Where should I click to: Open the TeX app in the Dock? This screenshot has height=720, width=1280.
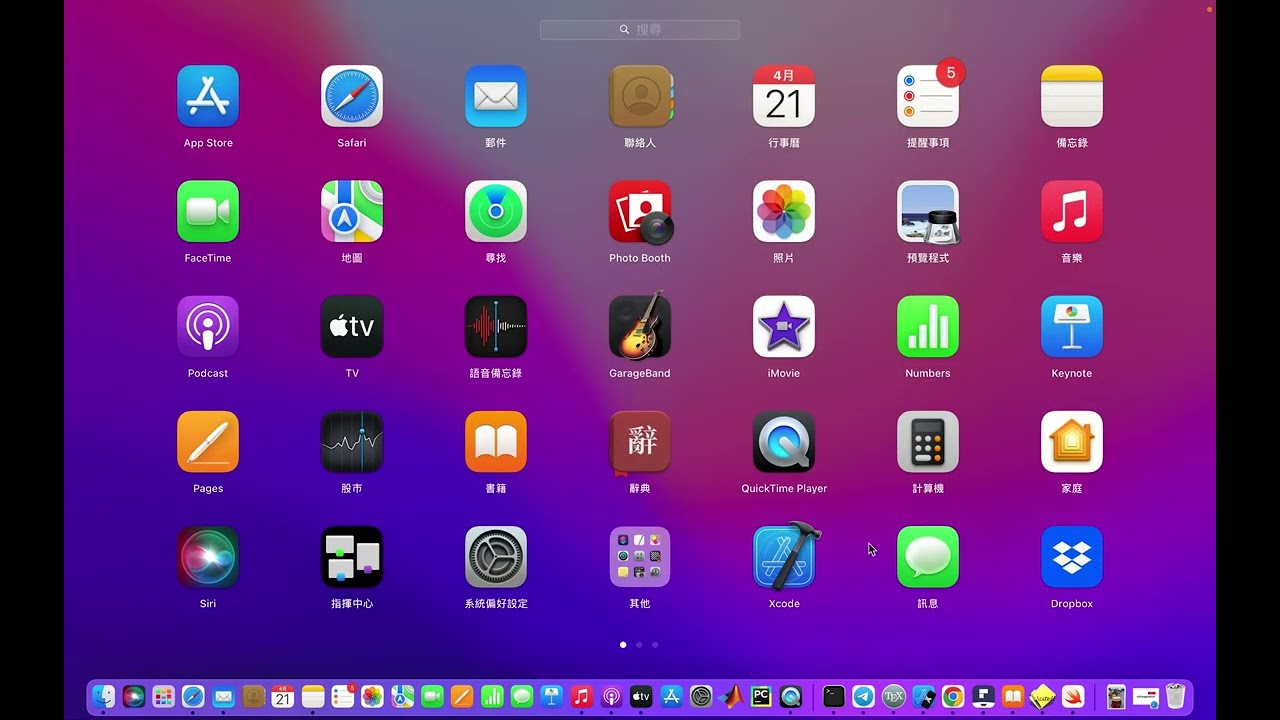pyautogui.click(x=894, y=696)
